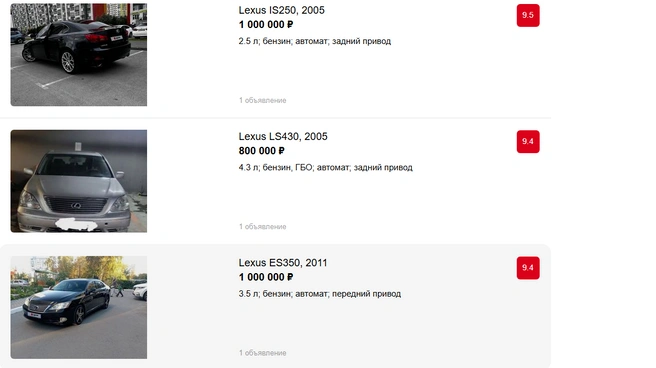Screen dimensions: 656x368
Task: Select the highlighted Lexus ES350 listing card
Action: coord(275,307)
